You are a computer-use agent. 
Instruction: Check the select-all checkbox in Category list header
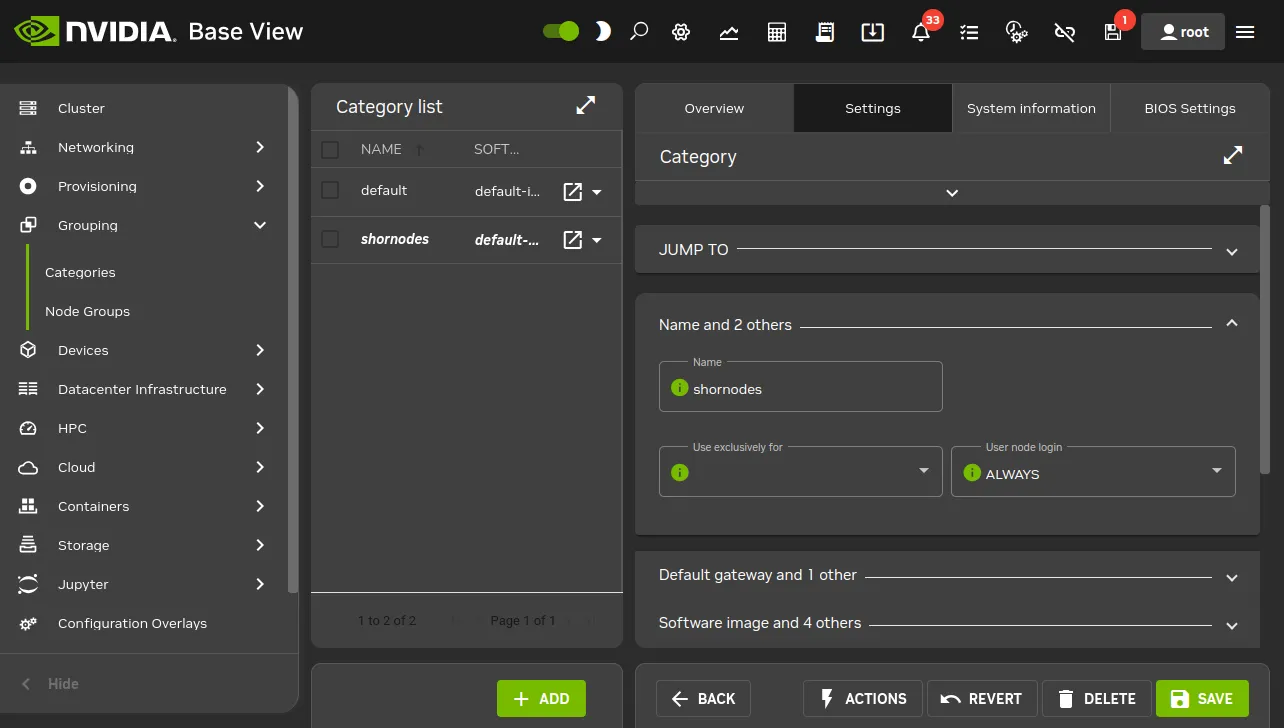[330, 150]
